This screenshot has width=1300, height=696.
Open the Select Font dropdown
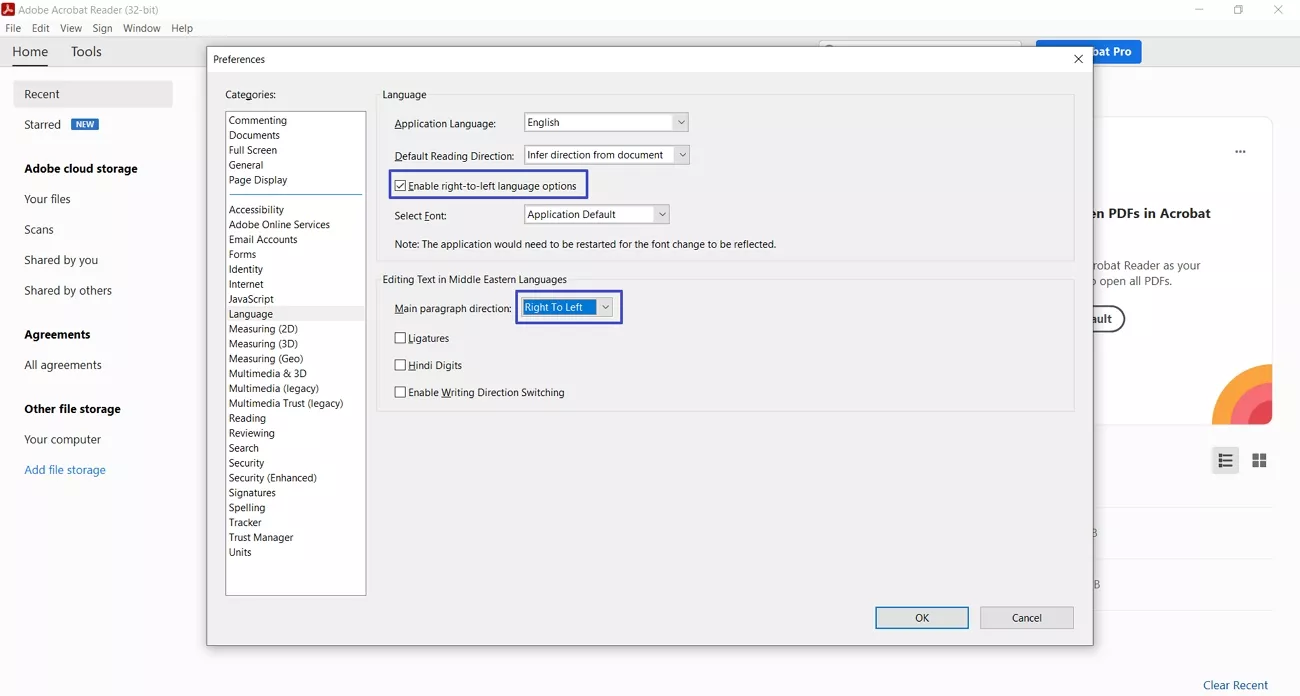[x=661, y=214]
